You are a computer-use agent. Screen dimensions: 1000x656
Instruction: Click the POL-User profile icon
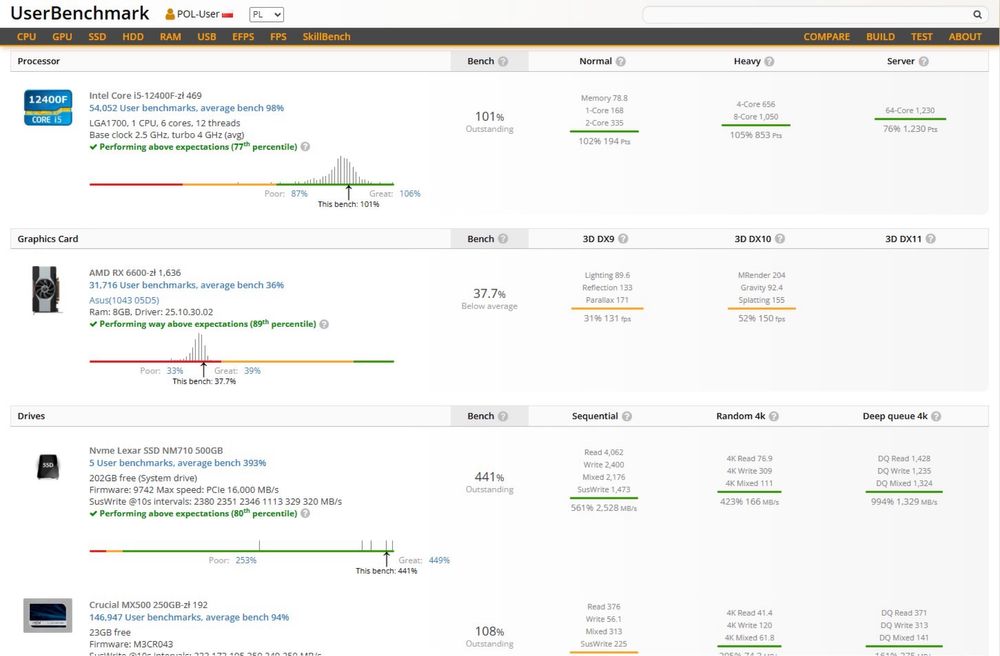tap(170, 14)
